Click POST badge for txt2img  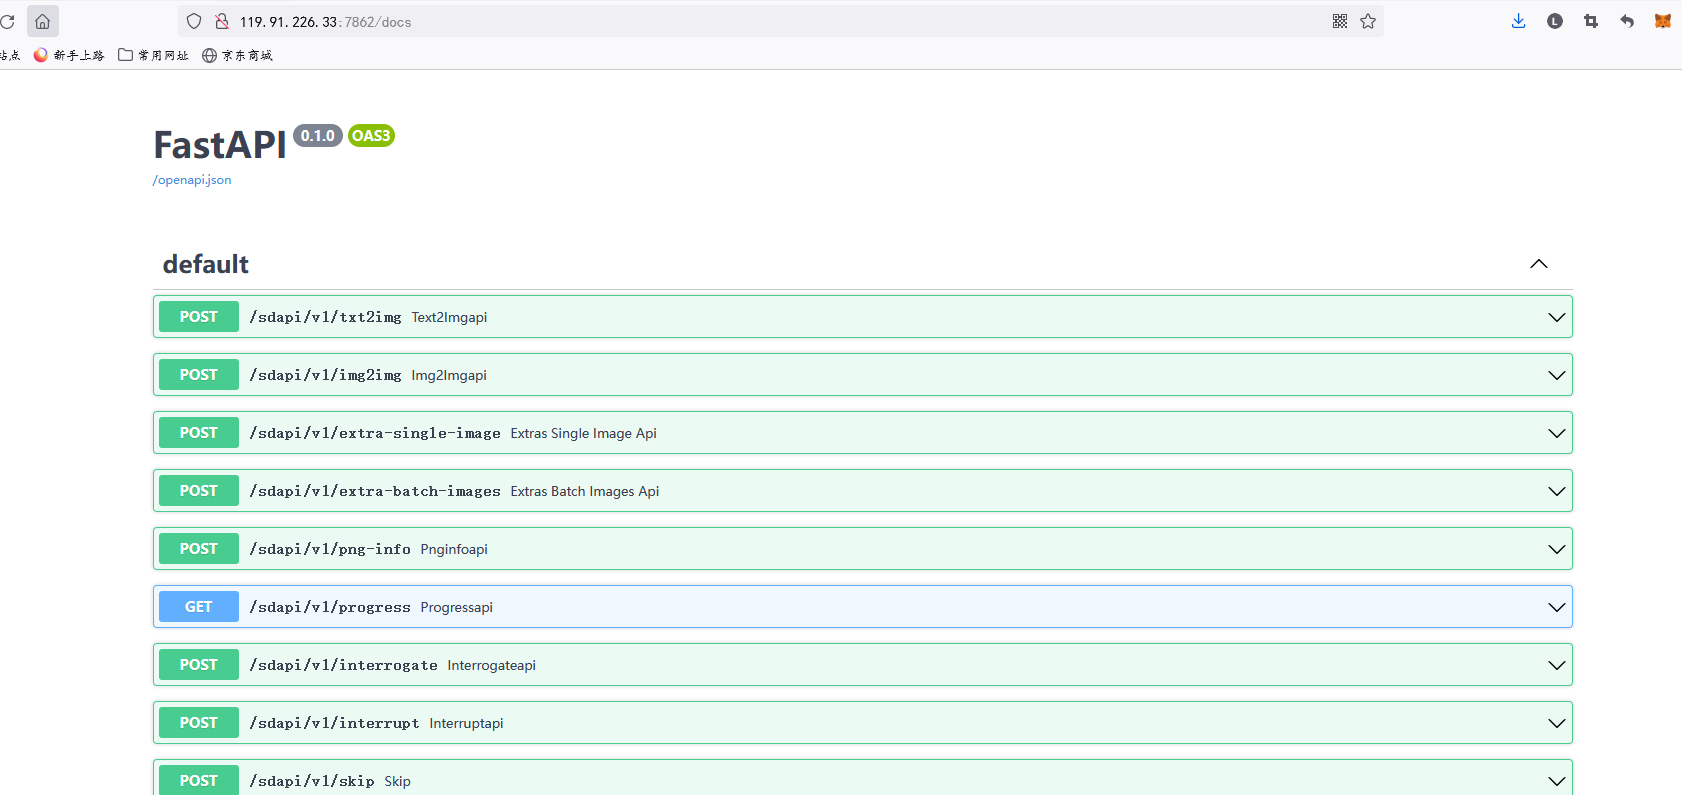pos(199,317)
